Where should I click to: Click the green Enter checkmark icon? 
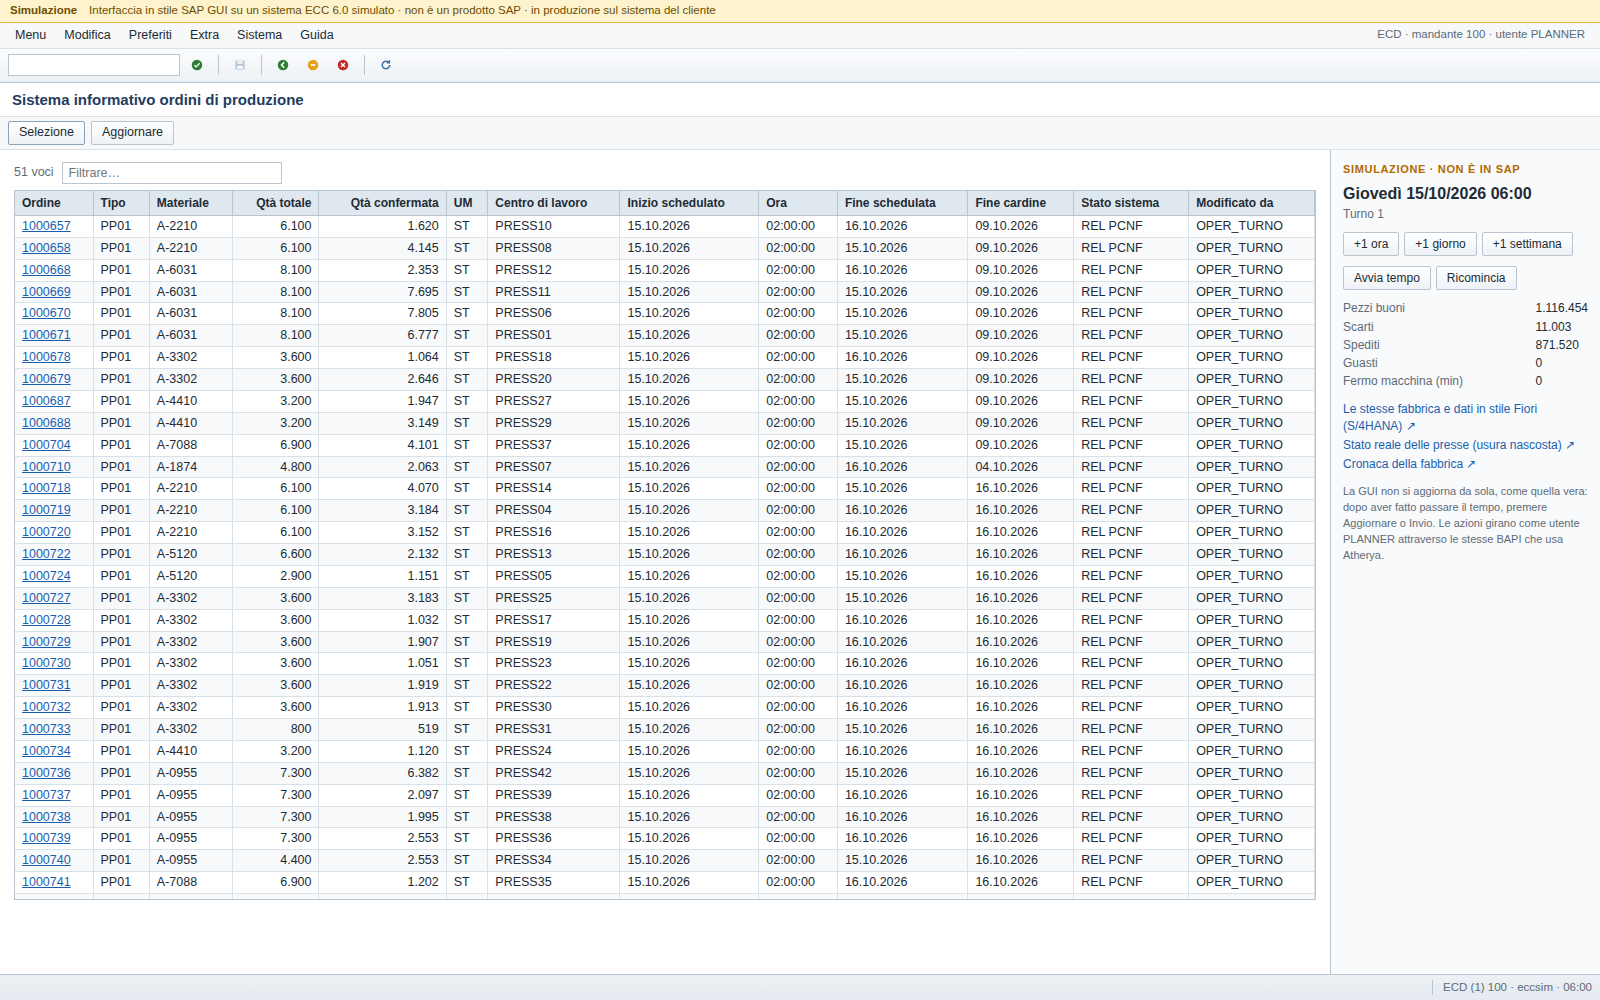(197, 65)
